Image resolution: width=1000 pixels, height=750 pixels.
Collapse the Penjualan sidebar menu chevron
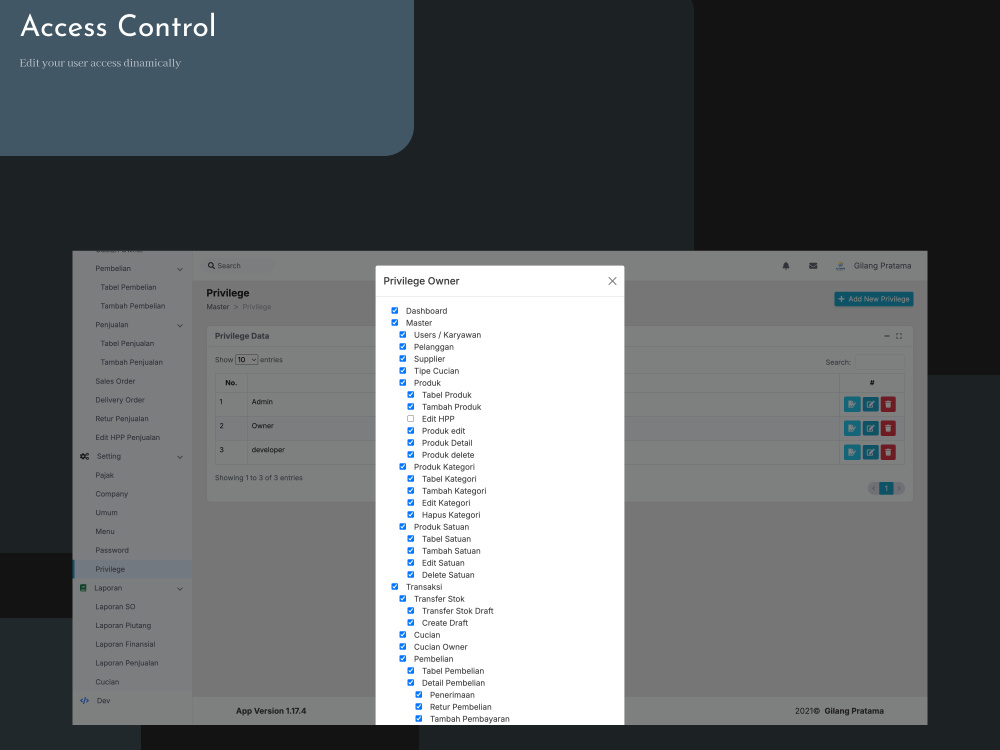click(x=180, y=325)
